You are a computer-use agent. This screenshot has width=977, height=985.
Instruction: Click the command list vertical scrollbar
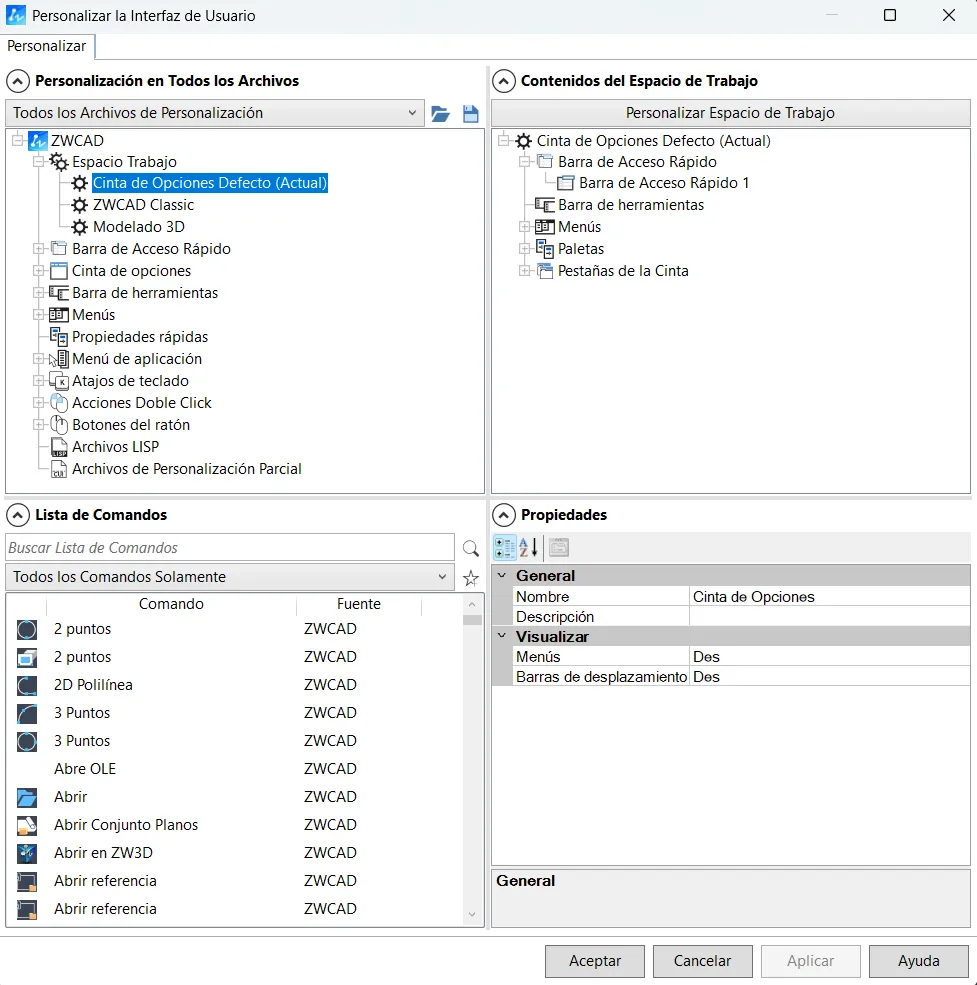[x=472, y=760]
